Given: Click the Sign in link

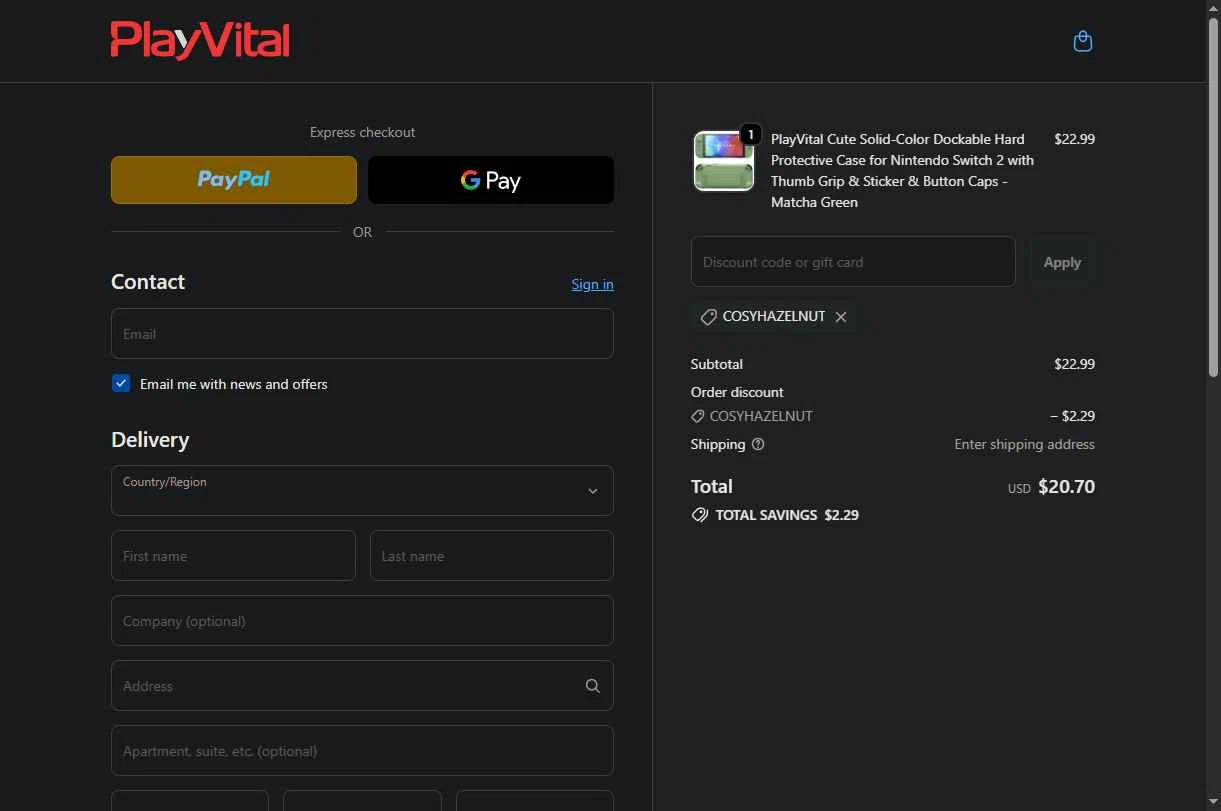Looking at the screenshot, I should point(593,284).
